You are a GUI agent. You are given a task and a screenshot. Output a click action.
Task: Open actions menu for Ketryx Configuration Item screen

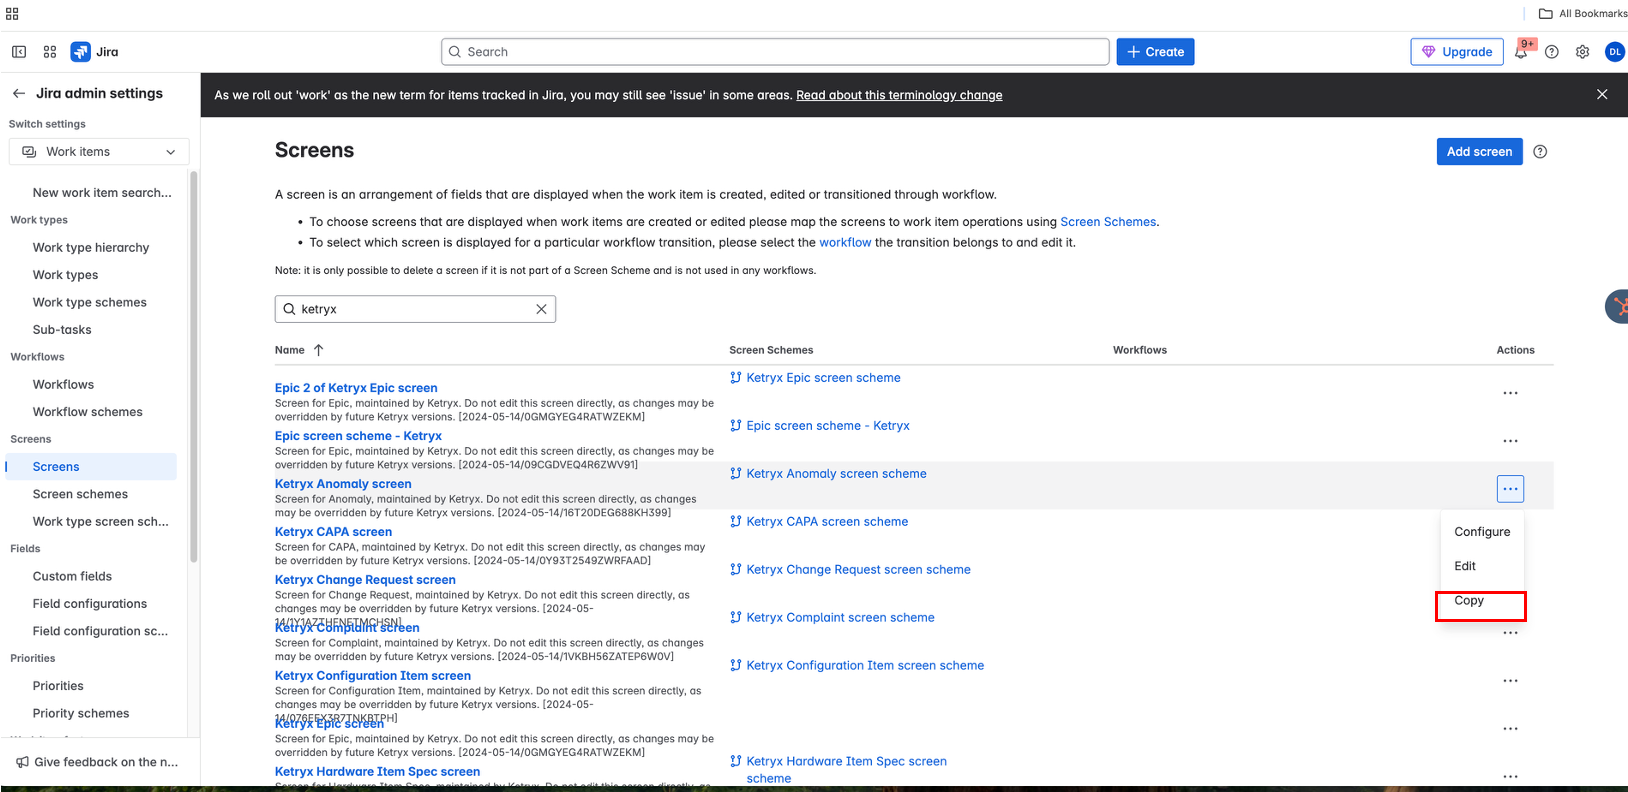click(1510, 681)
